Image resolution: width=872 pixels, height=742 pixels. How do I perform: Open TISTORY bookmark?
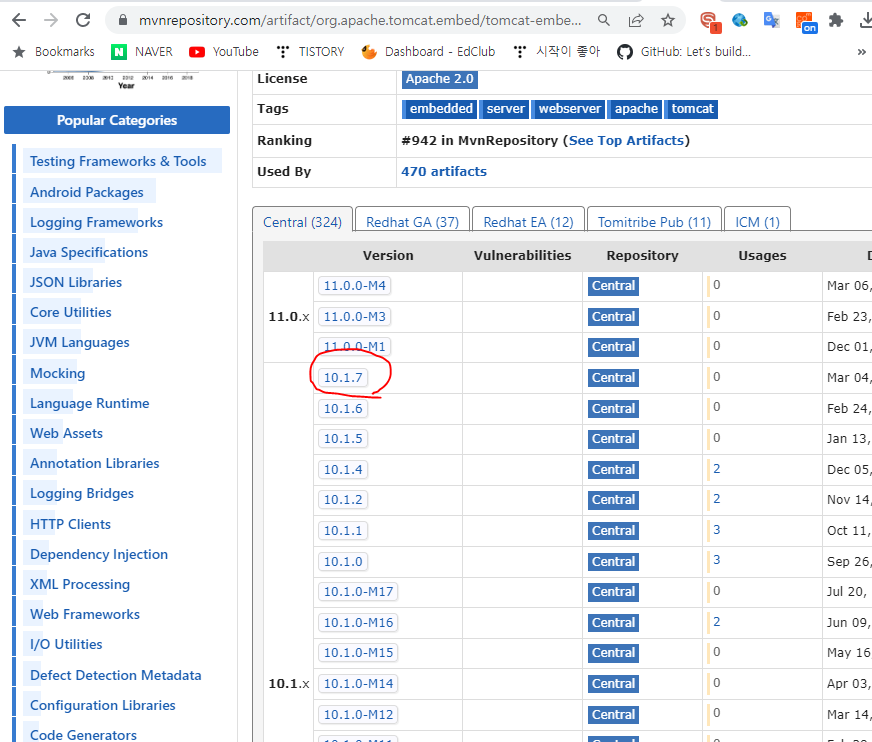[x=310, y=52]
